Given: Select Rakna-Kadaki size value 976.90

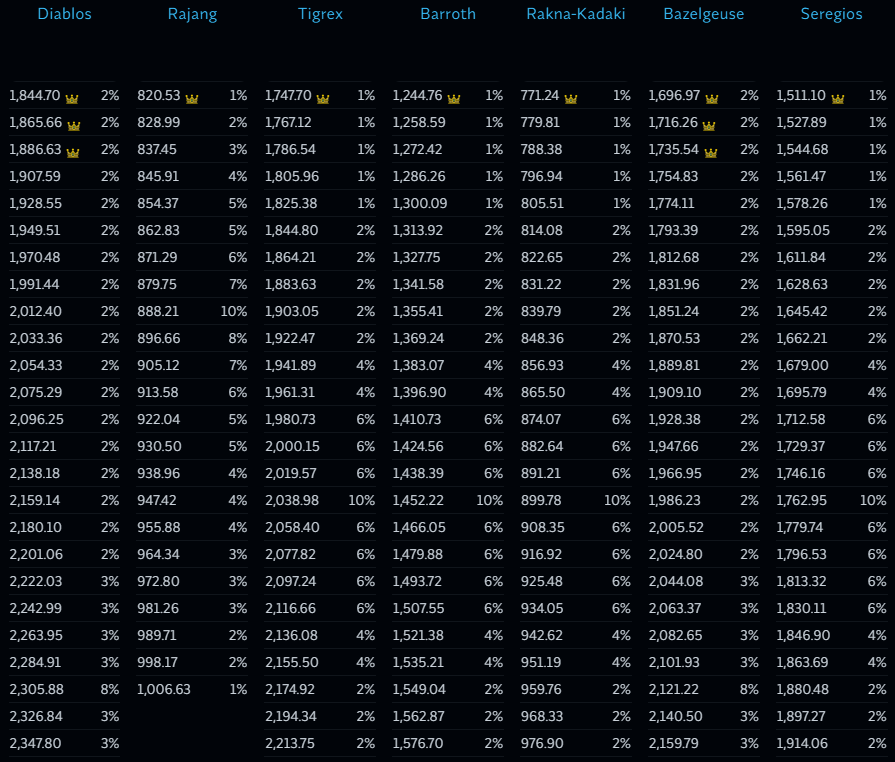Looking at the screenshot, I should click(542, 743).
